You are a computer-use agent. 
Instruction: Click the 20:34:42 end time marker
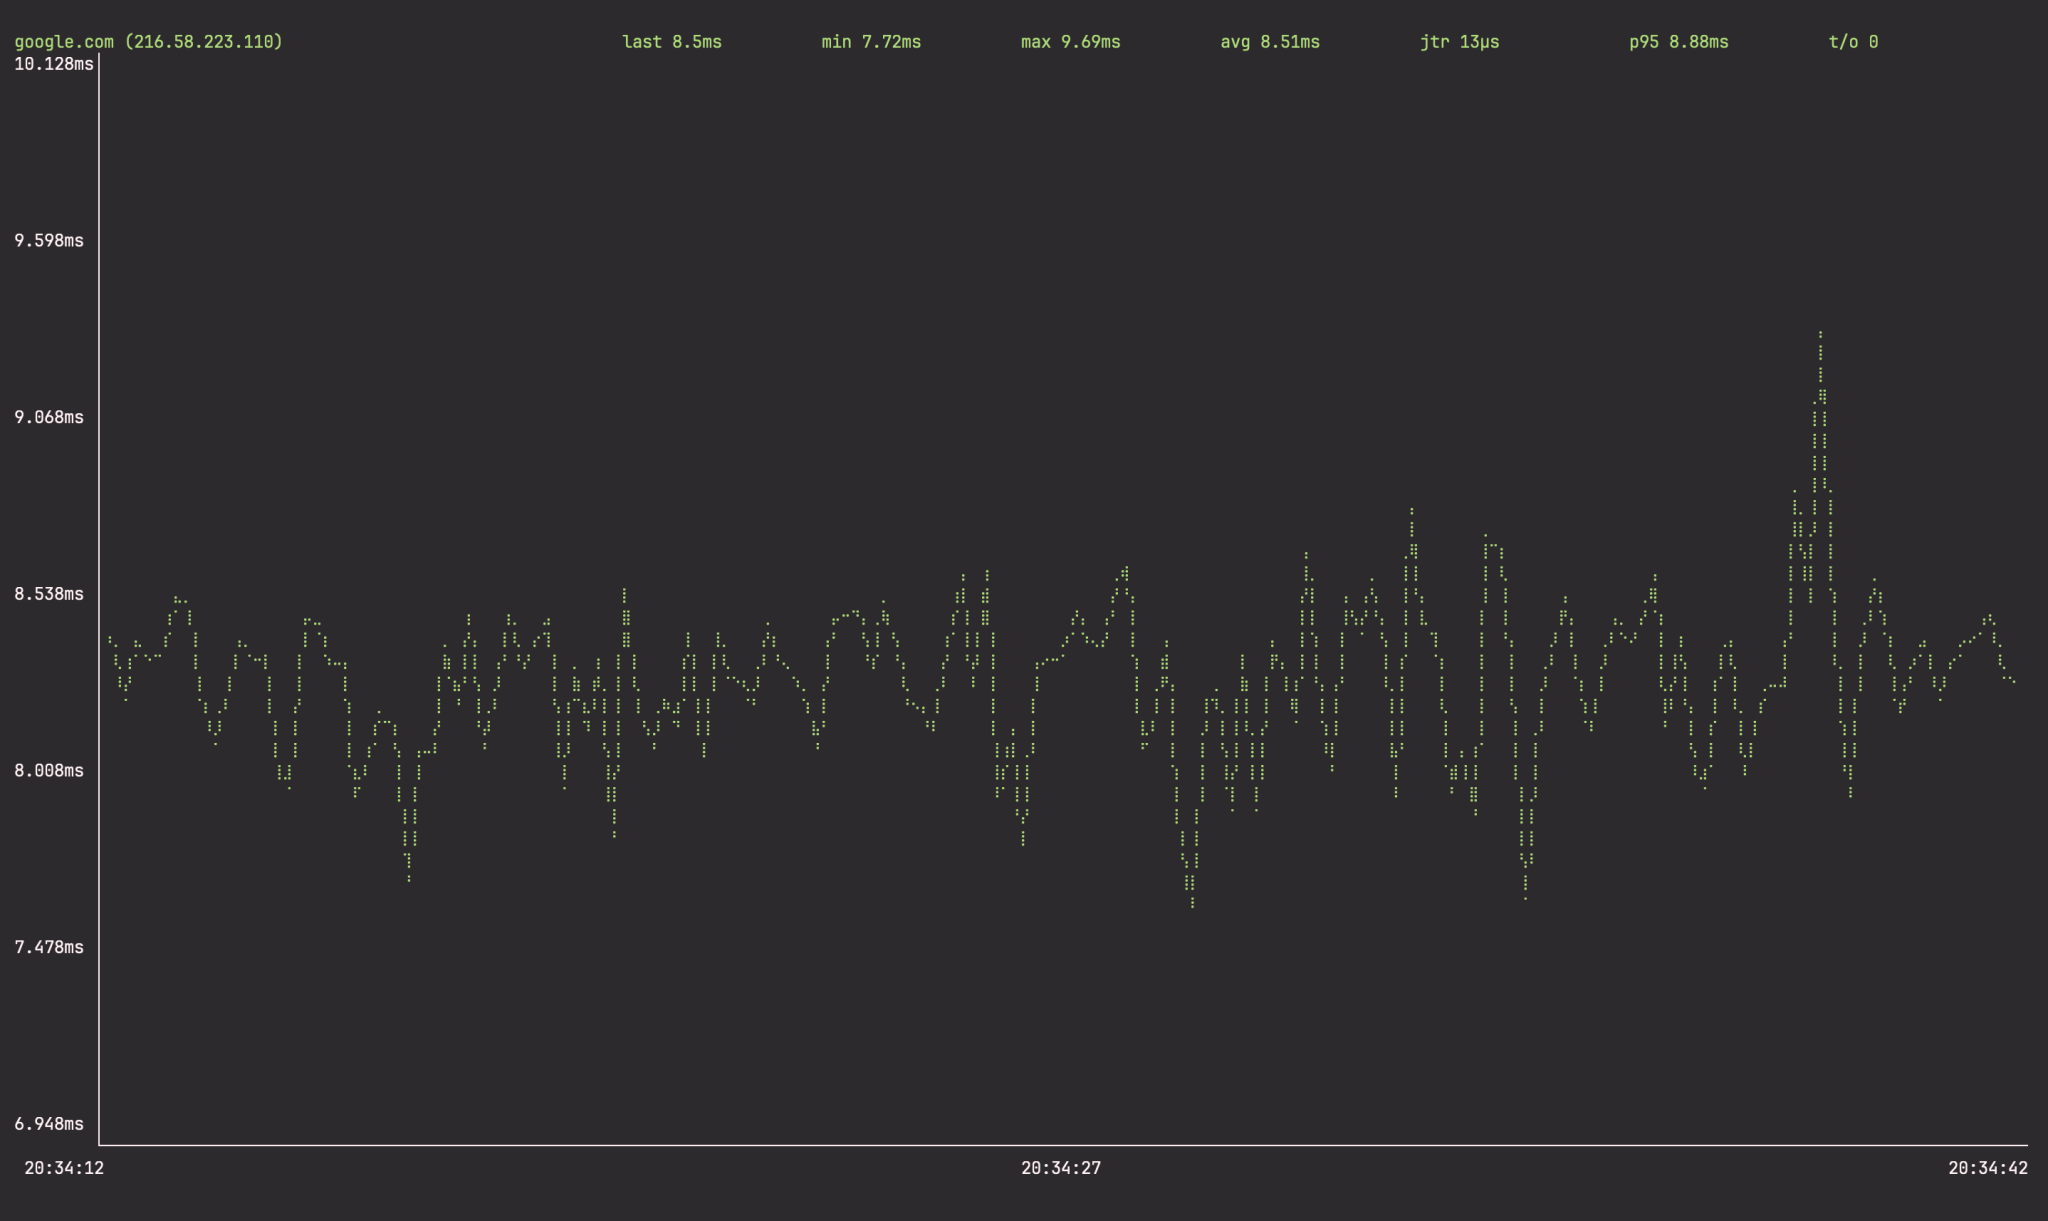tap(1987, 1168)
